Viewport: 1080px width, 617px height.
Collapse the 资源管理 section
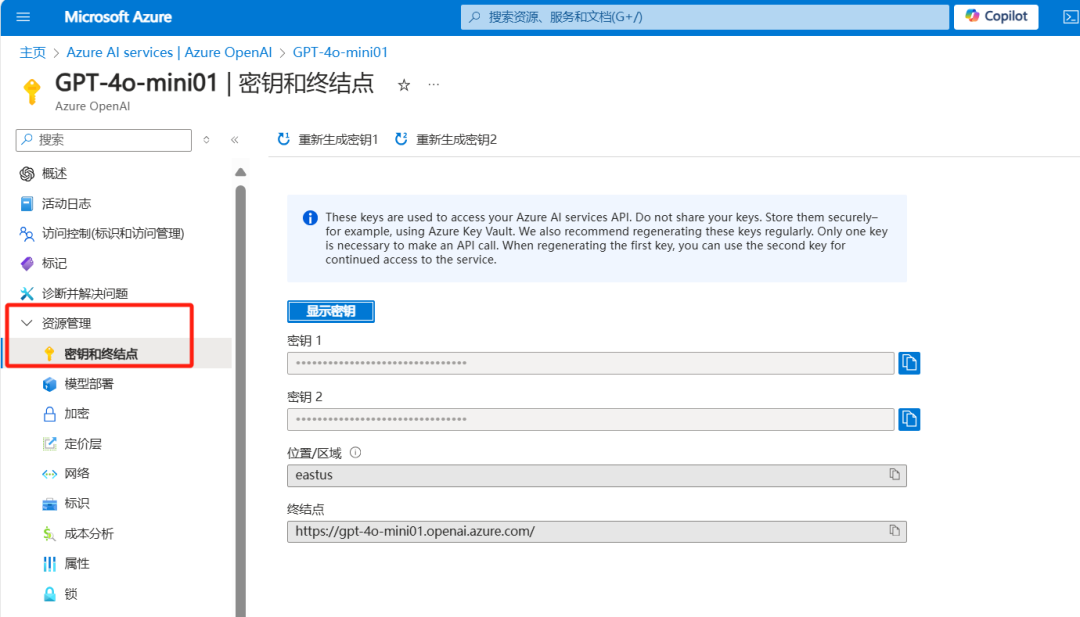(x=27, y=323)
